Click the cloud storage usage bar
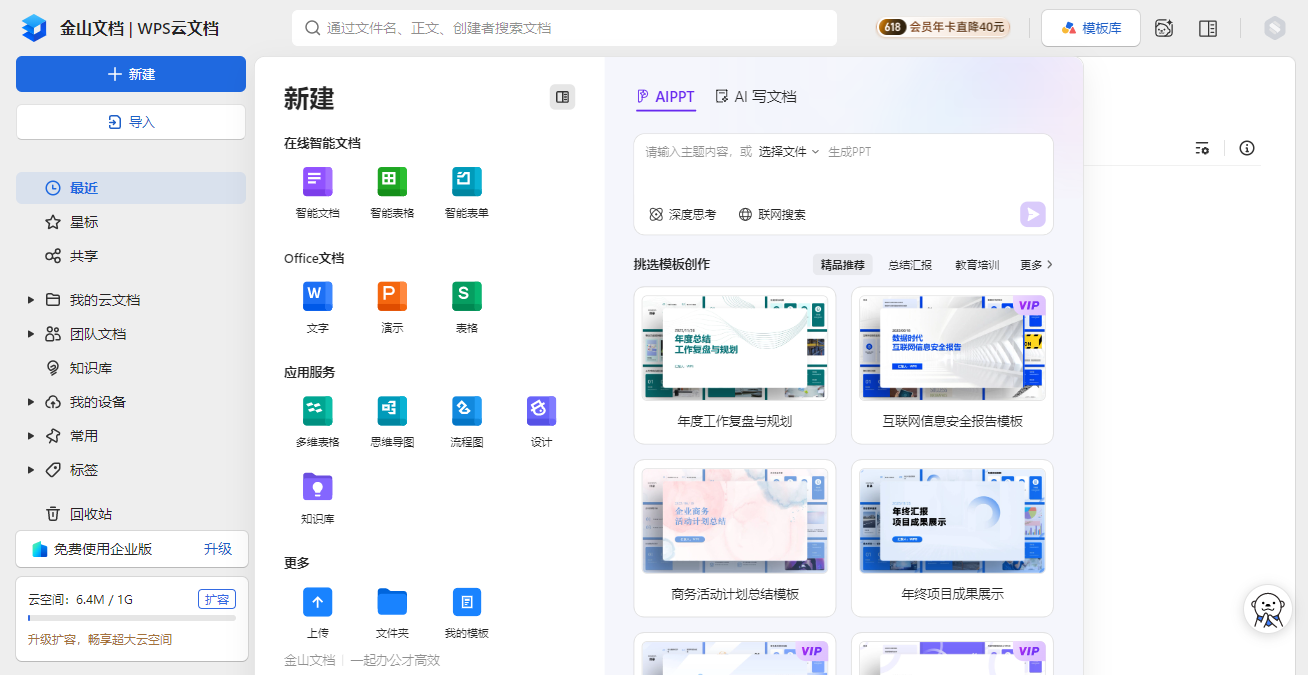This screenshot has width=1308, height=675. (132, 618)
